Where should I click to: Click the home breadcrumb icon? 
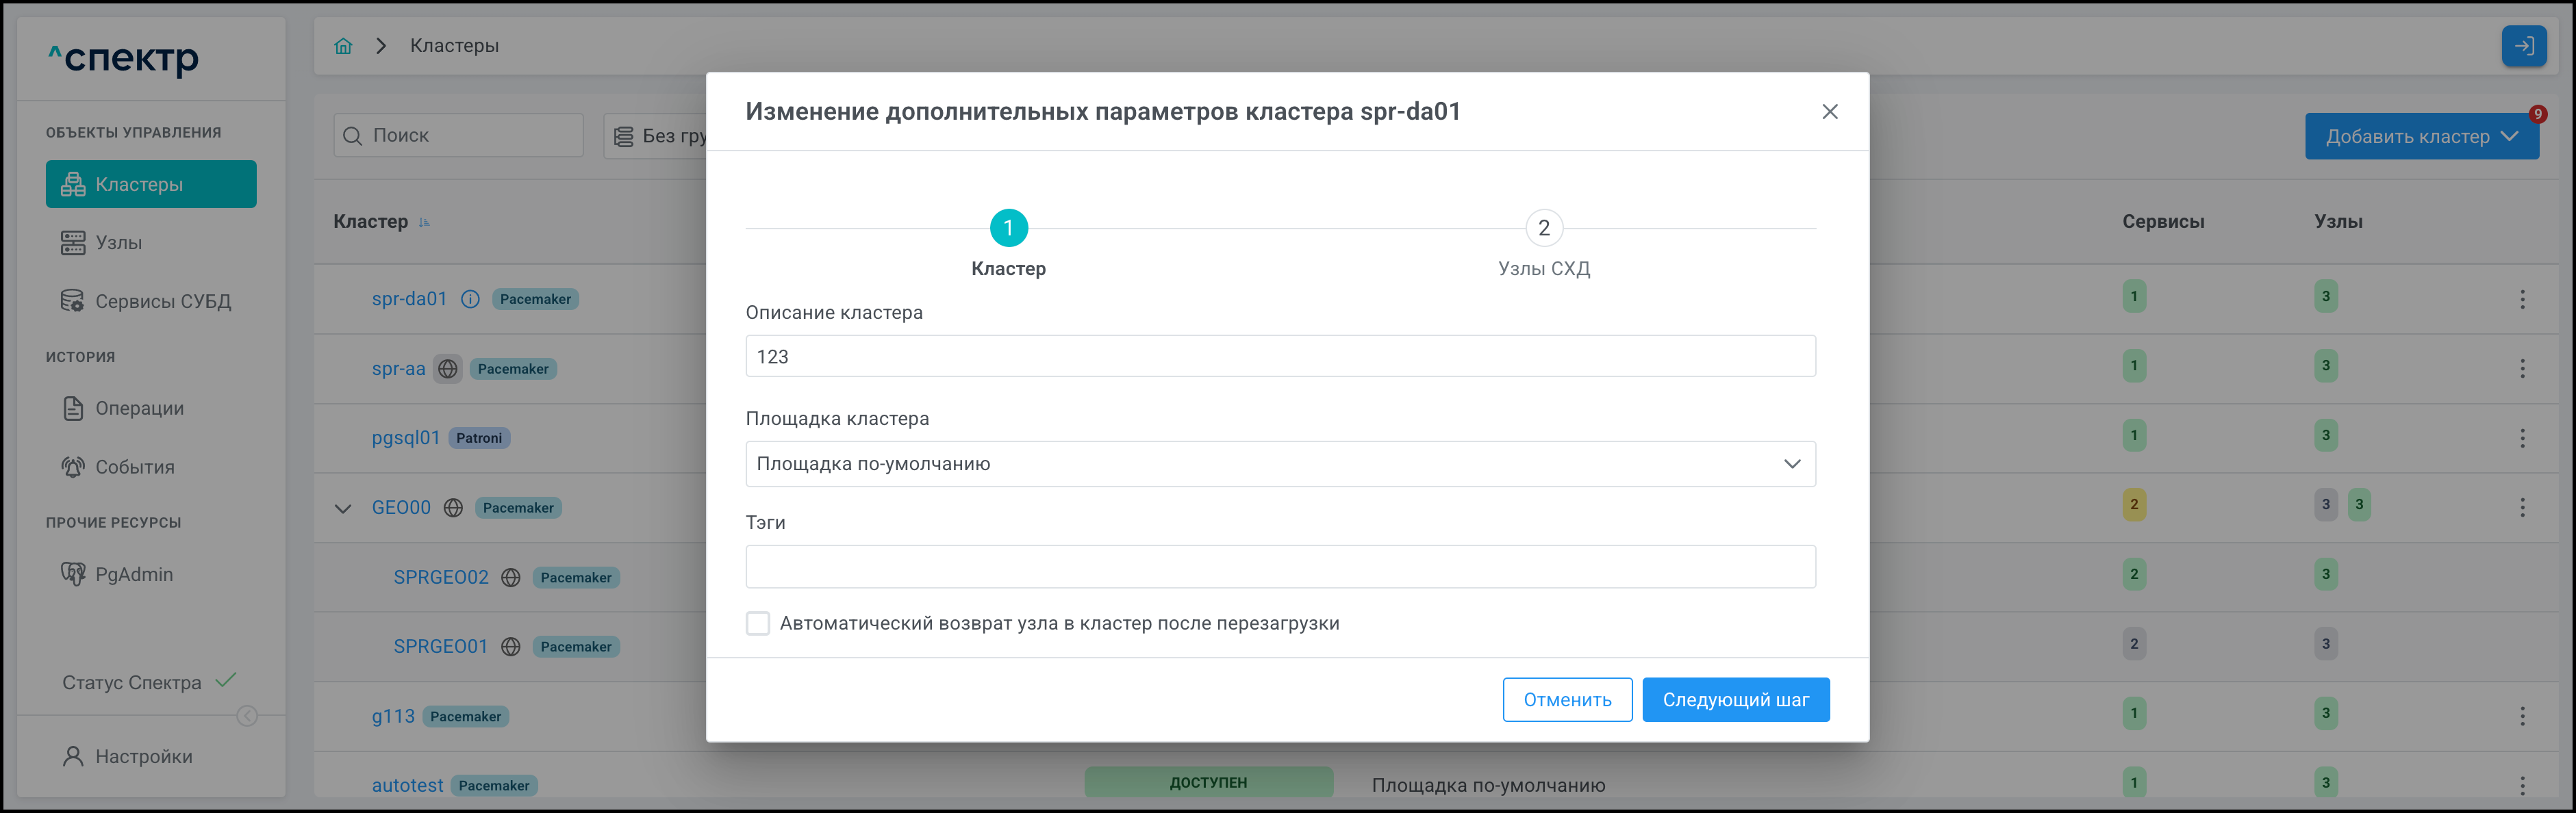coord(343,46)
